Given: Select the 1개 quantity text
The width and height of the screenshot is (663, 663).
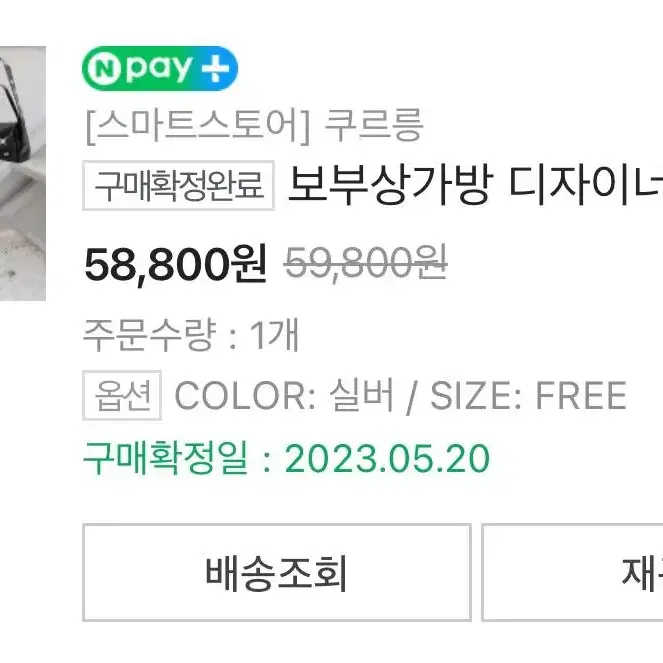Looking at the screenshot, I should point(275,335).
